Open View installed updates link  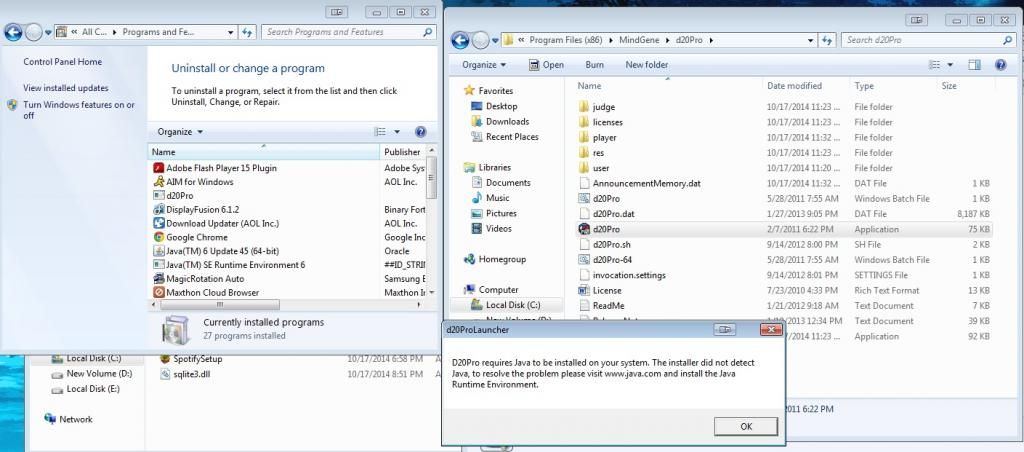click(x=66, y=88)
